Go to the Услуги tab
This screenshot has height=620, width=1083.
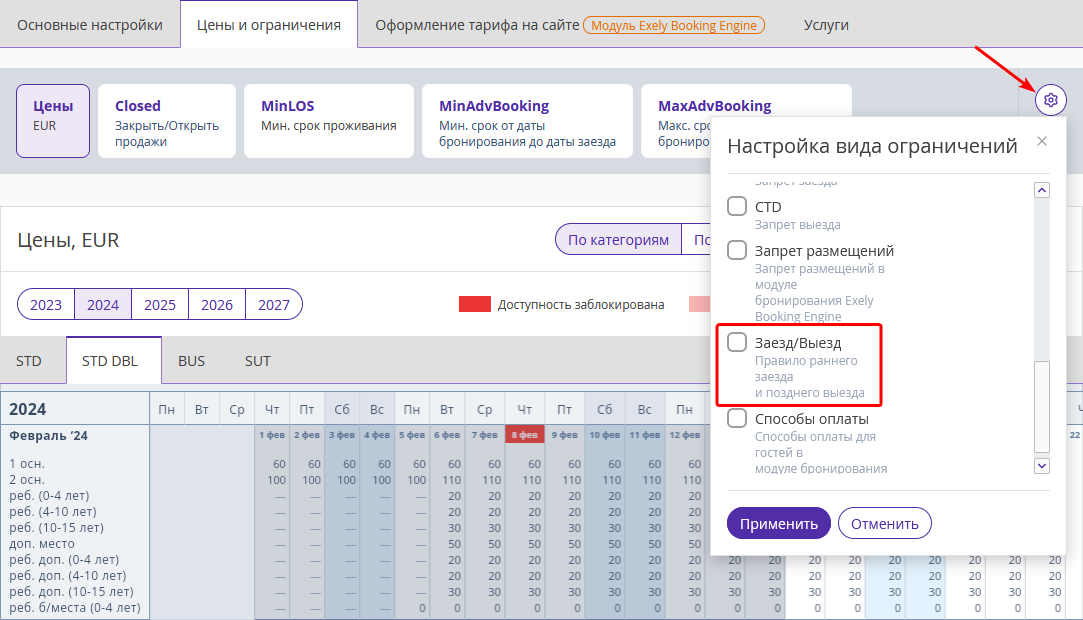(826, 25)
